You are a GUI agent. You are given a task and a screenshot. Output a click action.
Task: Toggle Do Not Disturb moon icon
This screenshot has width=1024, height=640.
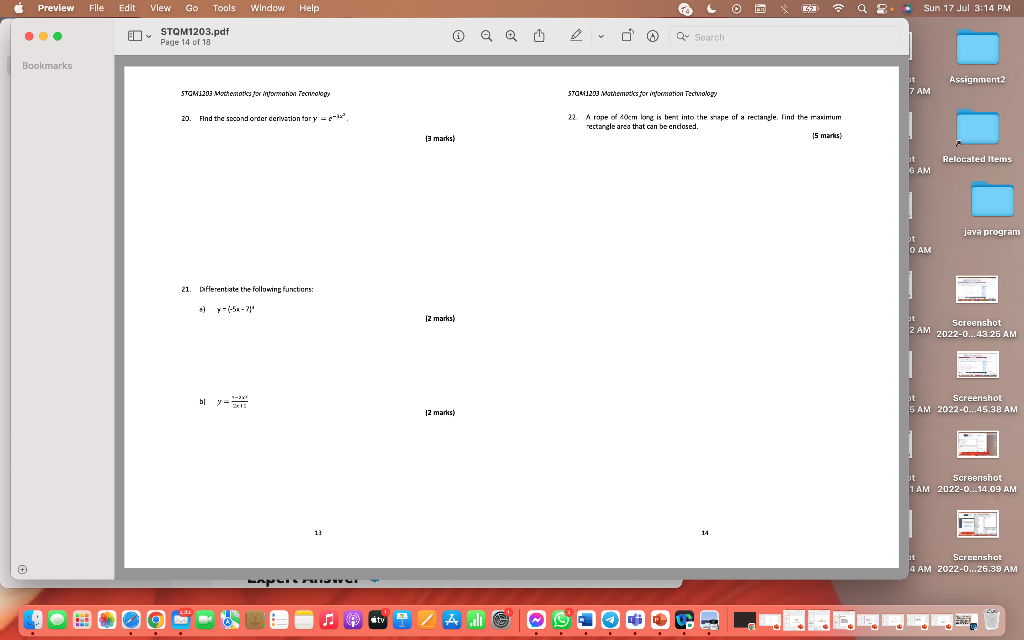[711, 8]
